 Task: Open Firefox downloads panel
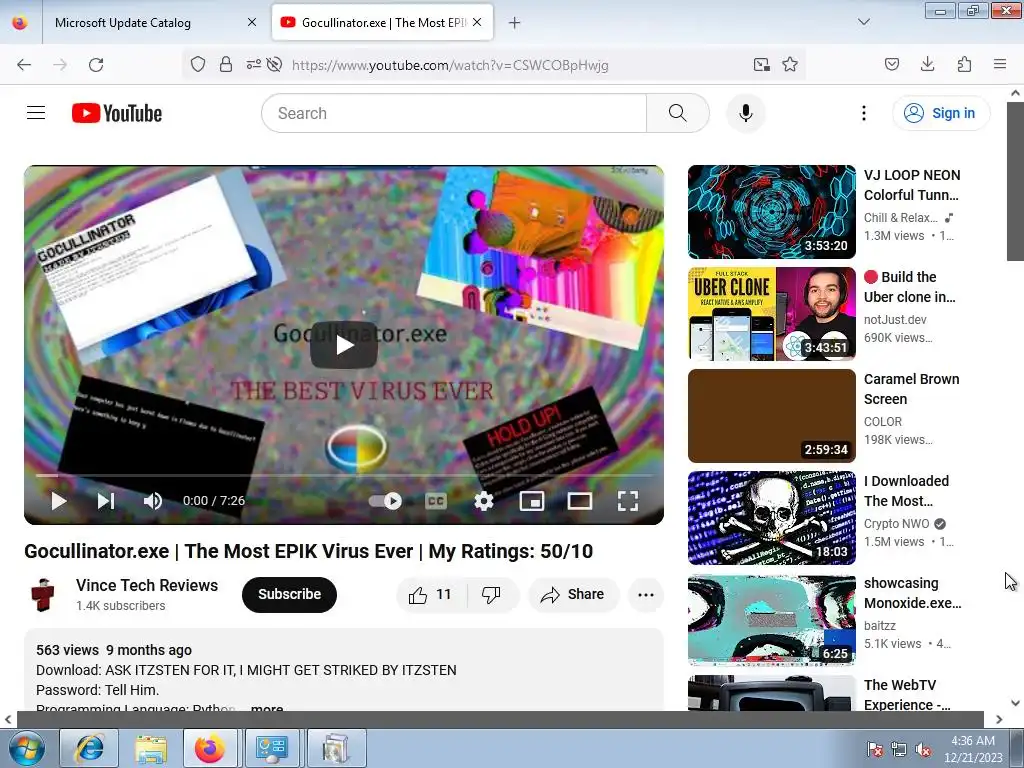point(927,64)
